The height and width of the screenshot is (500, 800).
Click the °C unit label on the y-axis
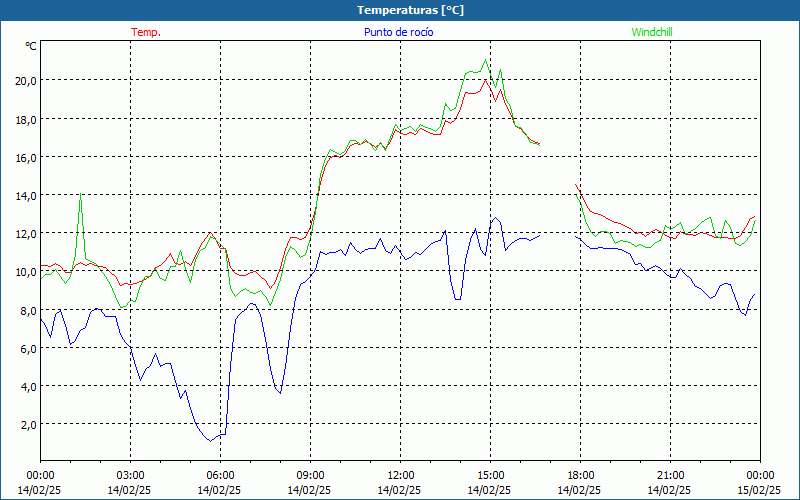31,46
